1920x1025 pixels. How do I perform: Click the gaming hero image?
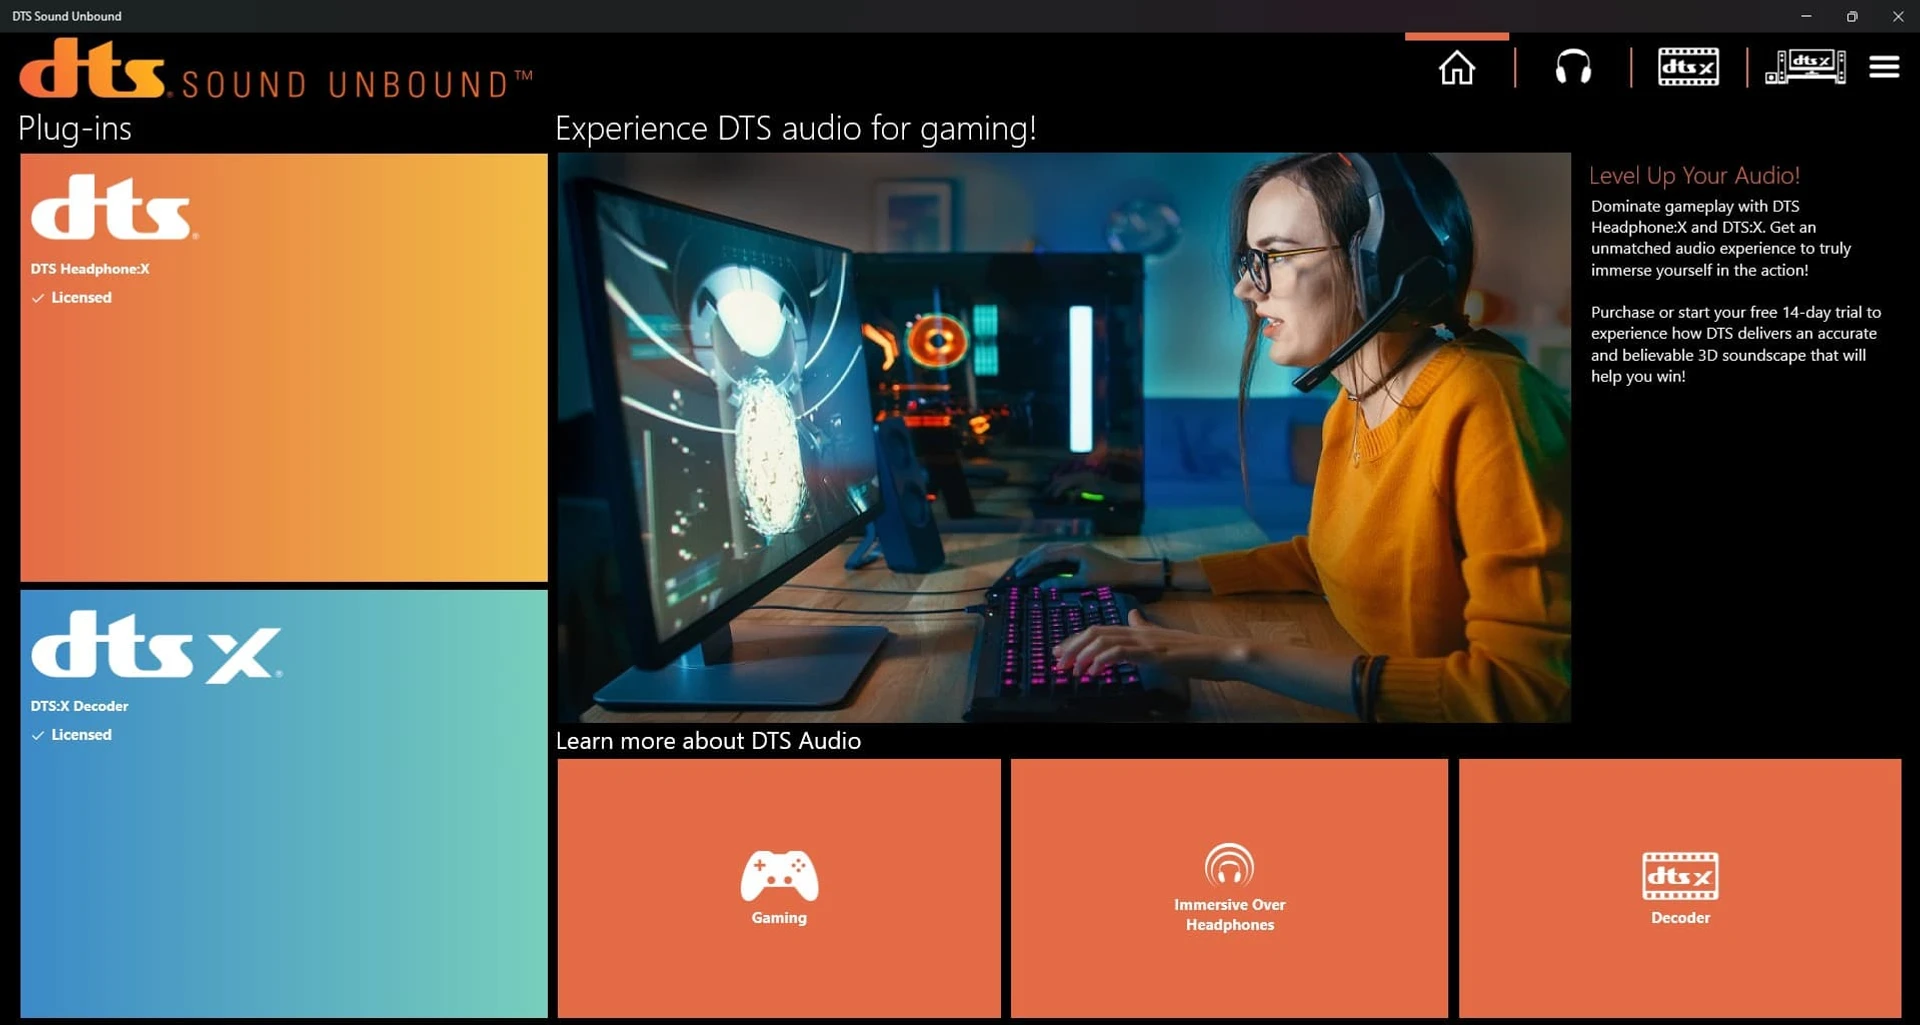pos(1064,437)
